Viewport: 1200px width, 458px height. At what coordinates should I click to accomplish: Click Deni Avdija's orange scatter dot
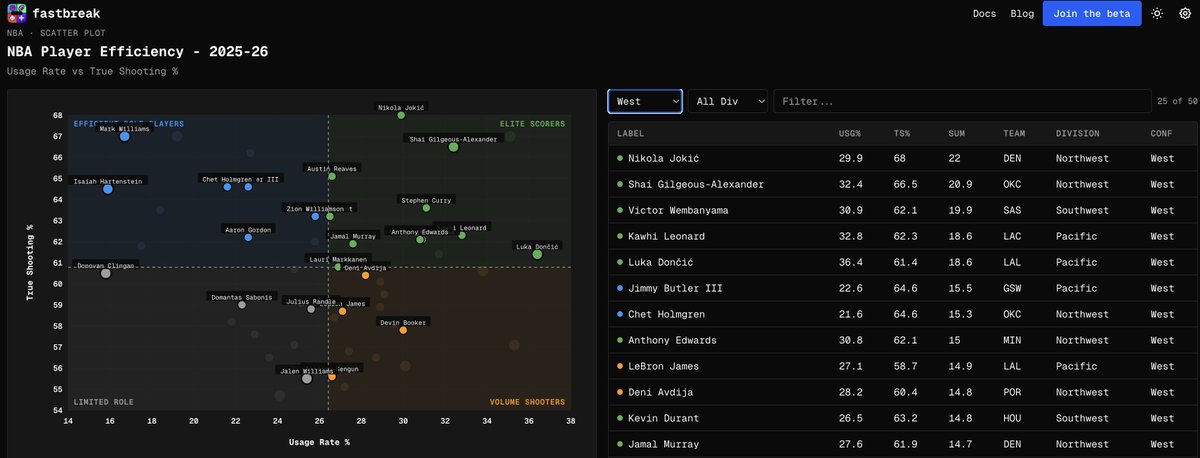click(365, 275)
